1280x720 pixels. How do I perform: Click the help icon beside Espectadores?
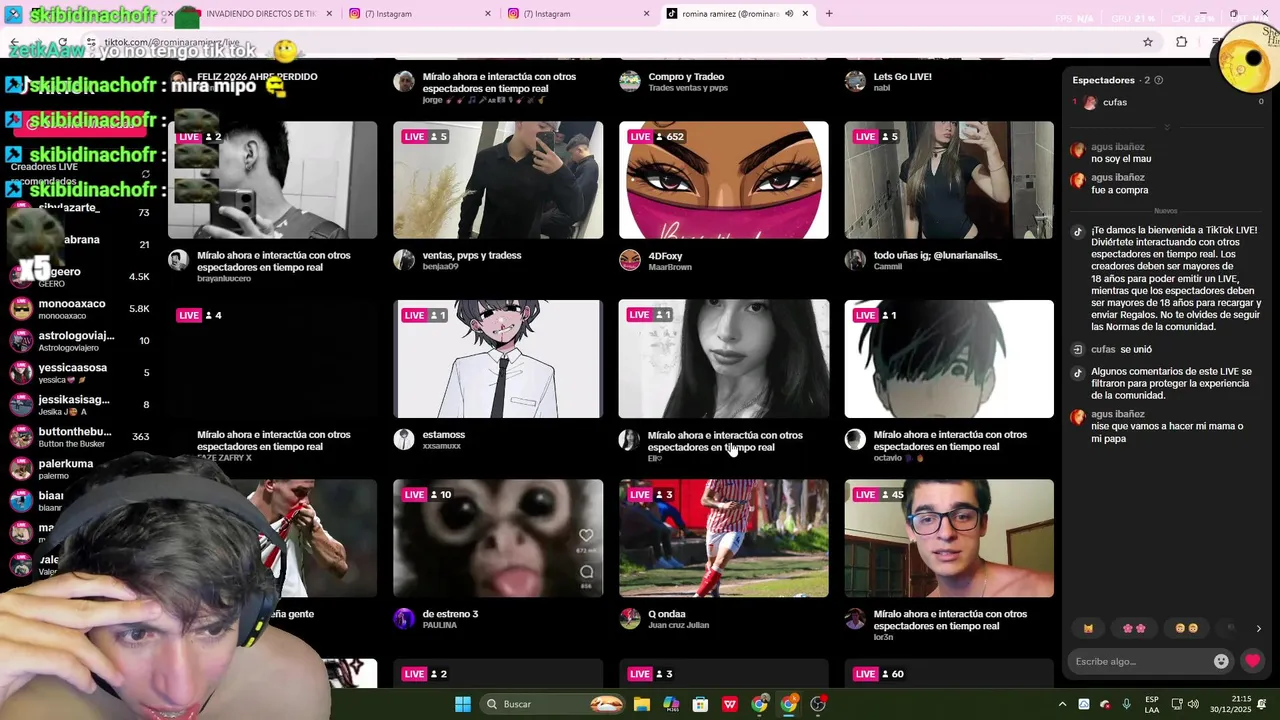(x=1159, y=80)
